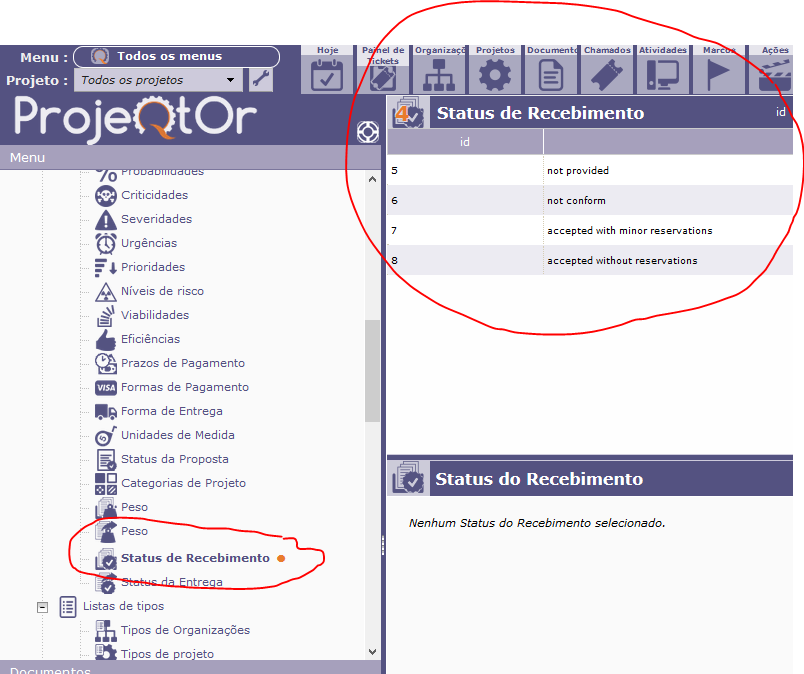Select the 'not provided' row
The width and height of the screenshot is (804, 674).
pyautogui.click(x=590, y=170)
